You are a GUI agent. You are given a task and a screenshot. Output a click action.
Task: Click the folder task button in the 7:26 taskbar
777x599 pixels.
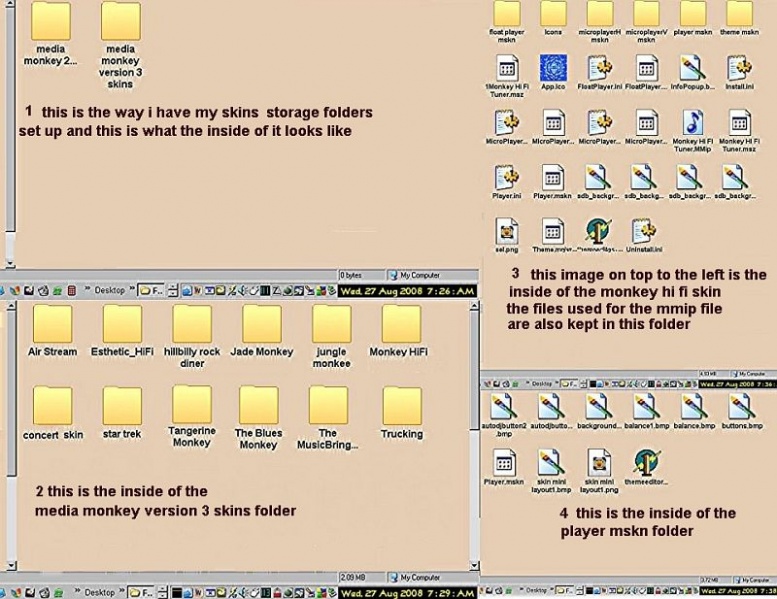pos(151,291)
